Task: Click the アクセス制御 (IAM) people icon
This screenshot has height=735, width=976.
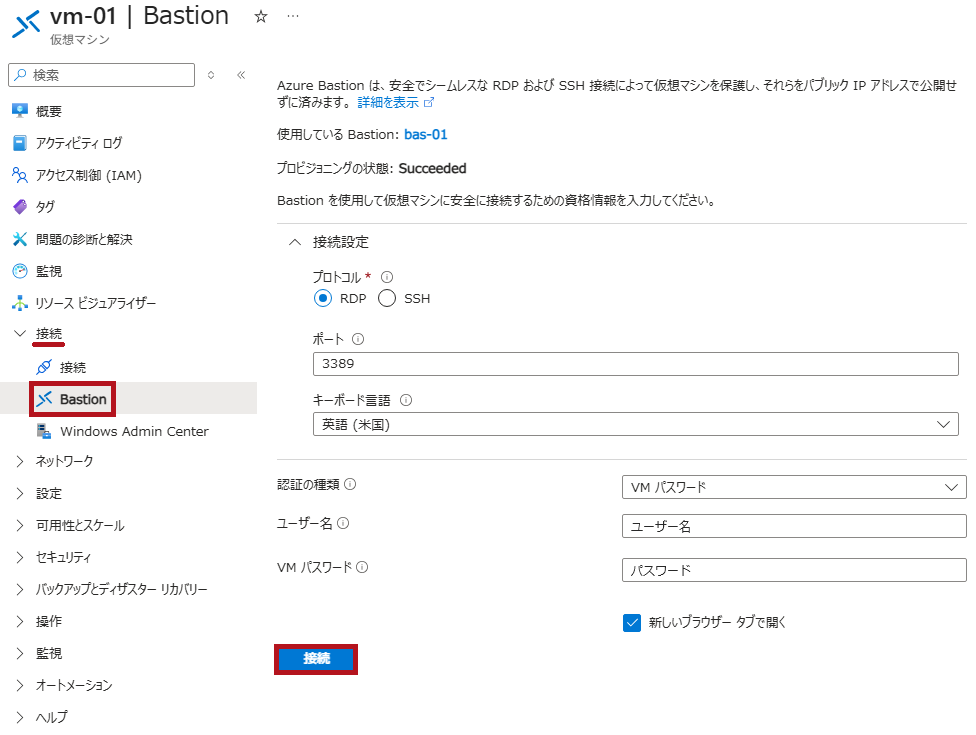Action: 20,175
